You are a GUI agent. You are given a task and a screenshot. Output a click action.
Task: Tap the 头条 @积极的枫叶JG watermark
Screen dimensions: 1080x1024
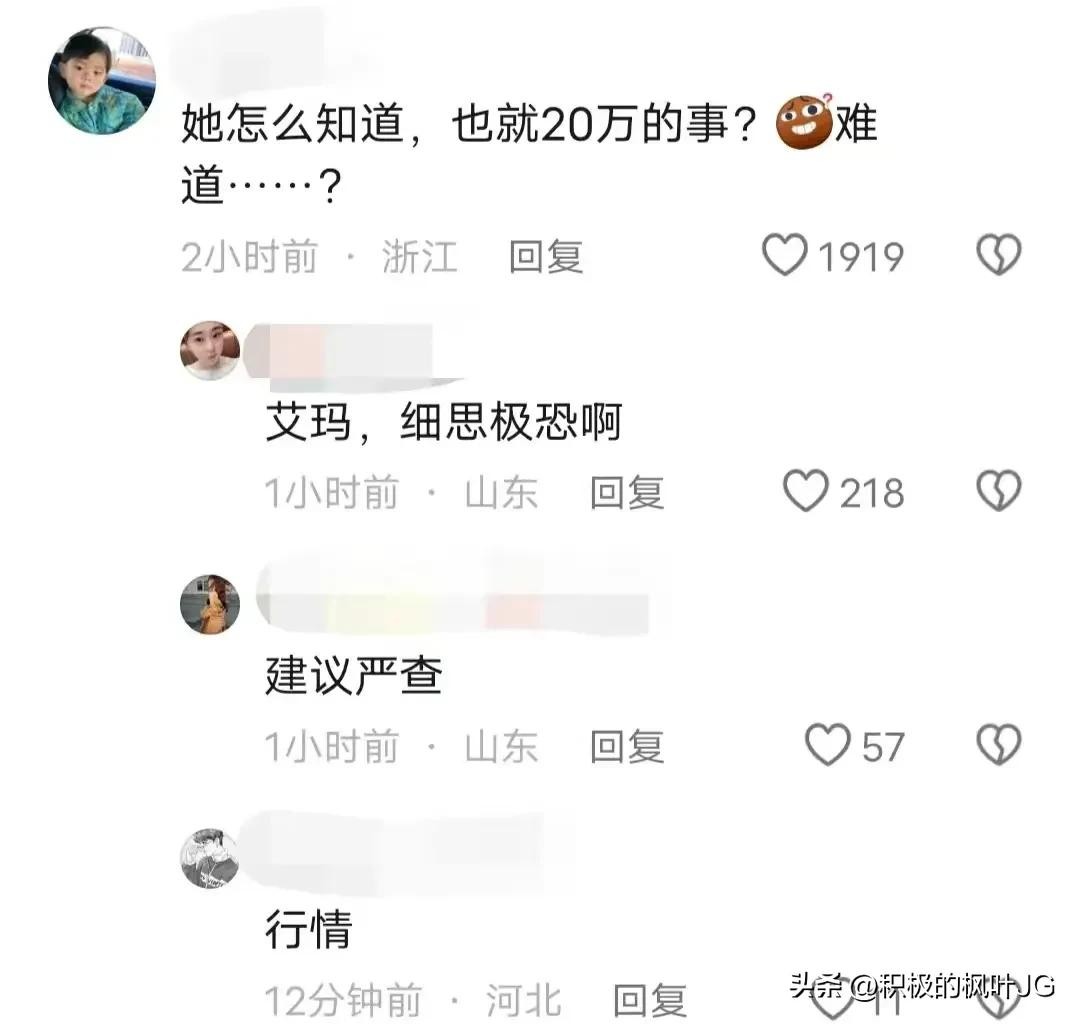tap(922, 986)
